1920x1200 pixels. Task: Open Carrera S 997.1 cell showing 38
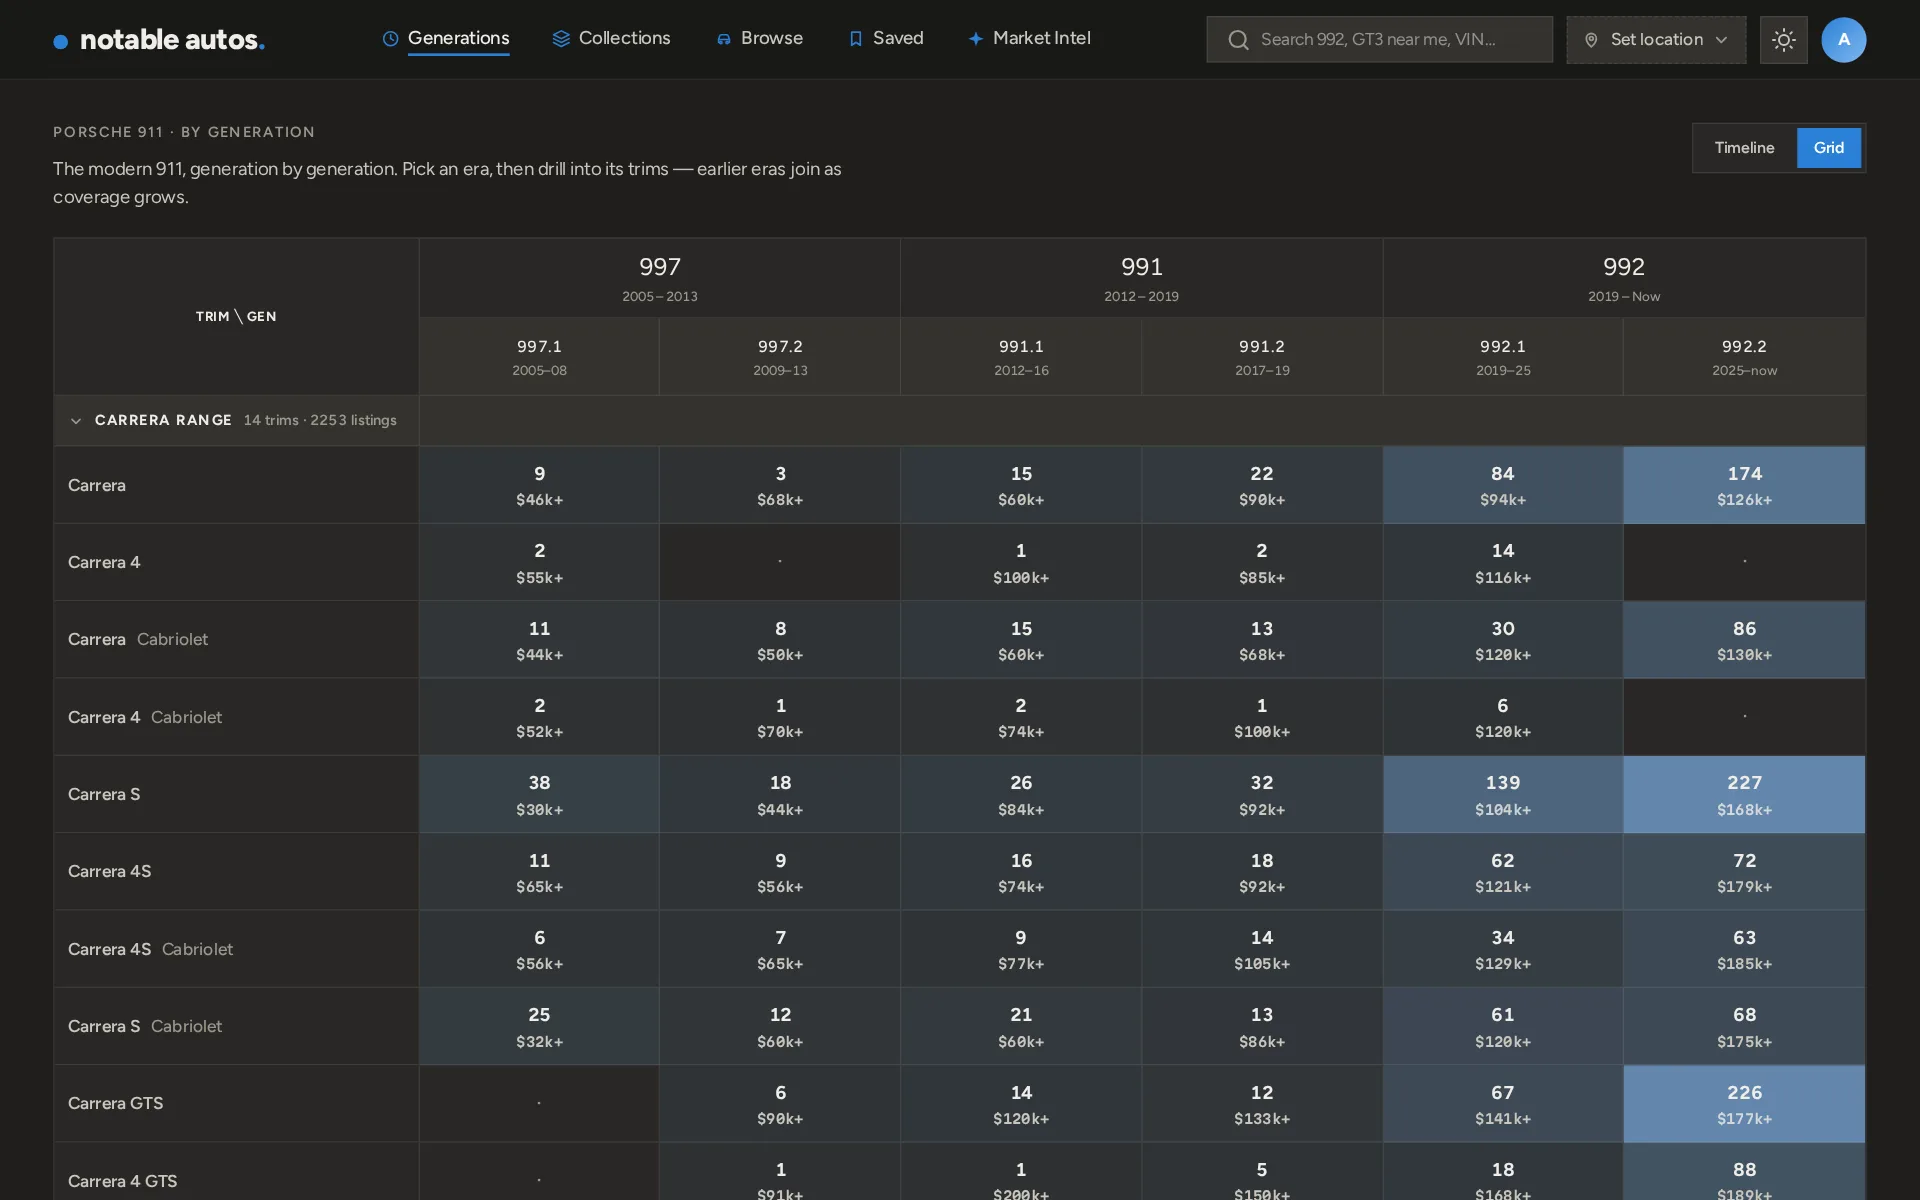coord(539,794)
